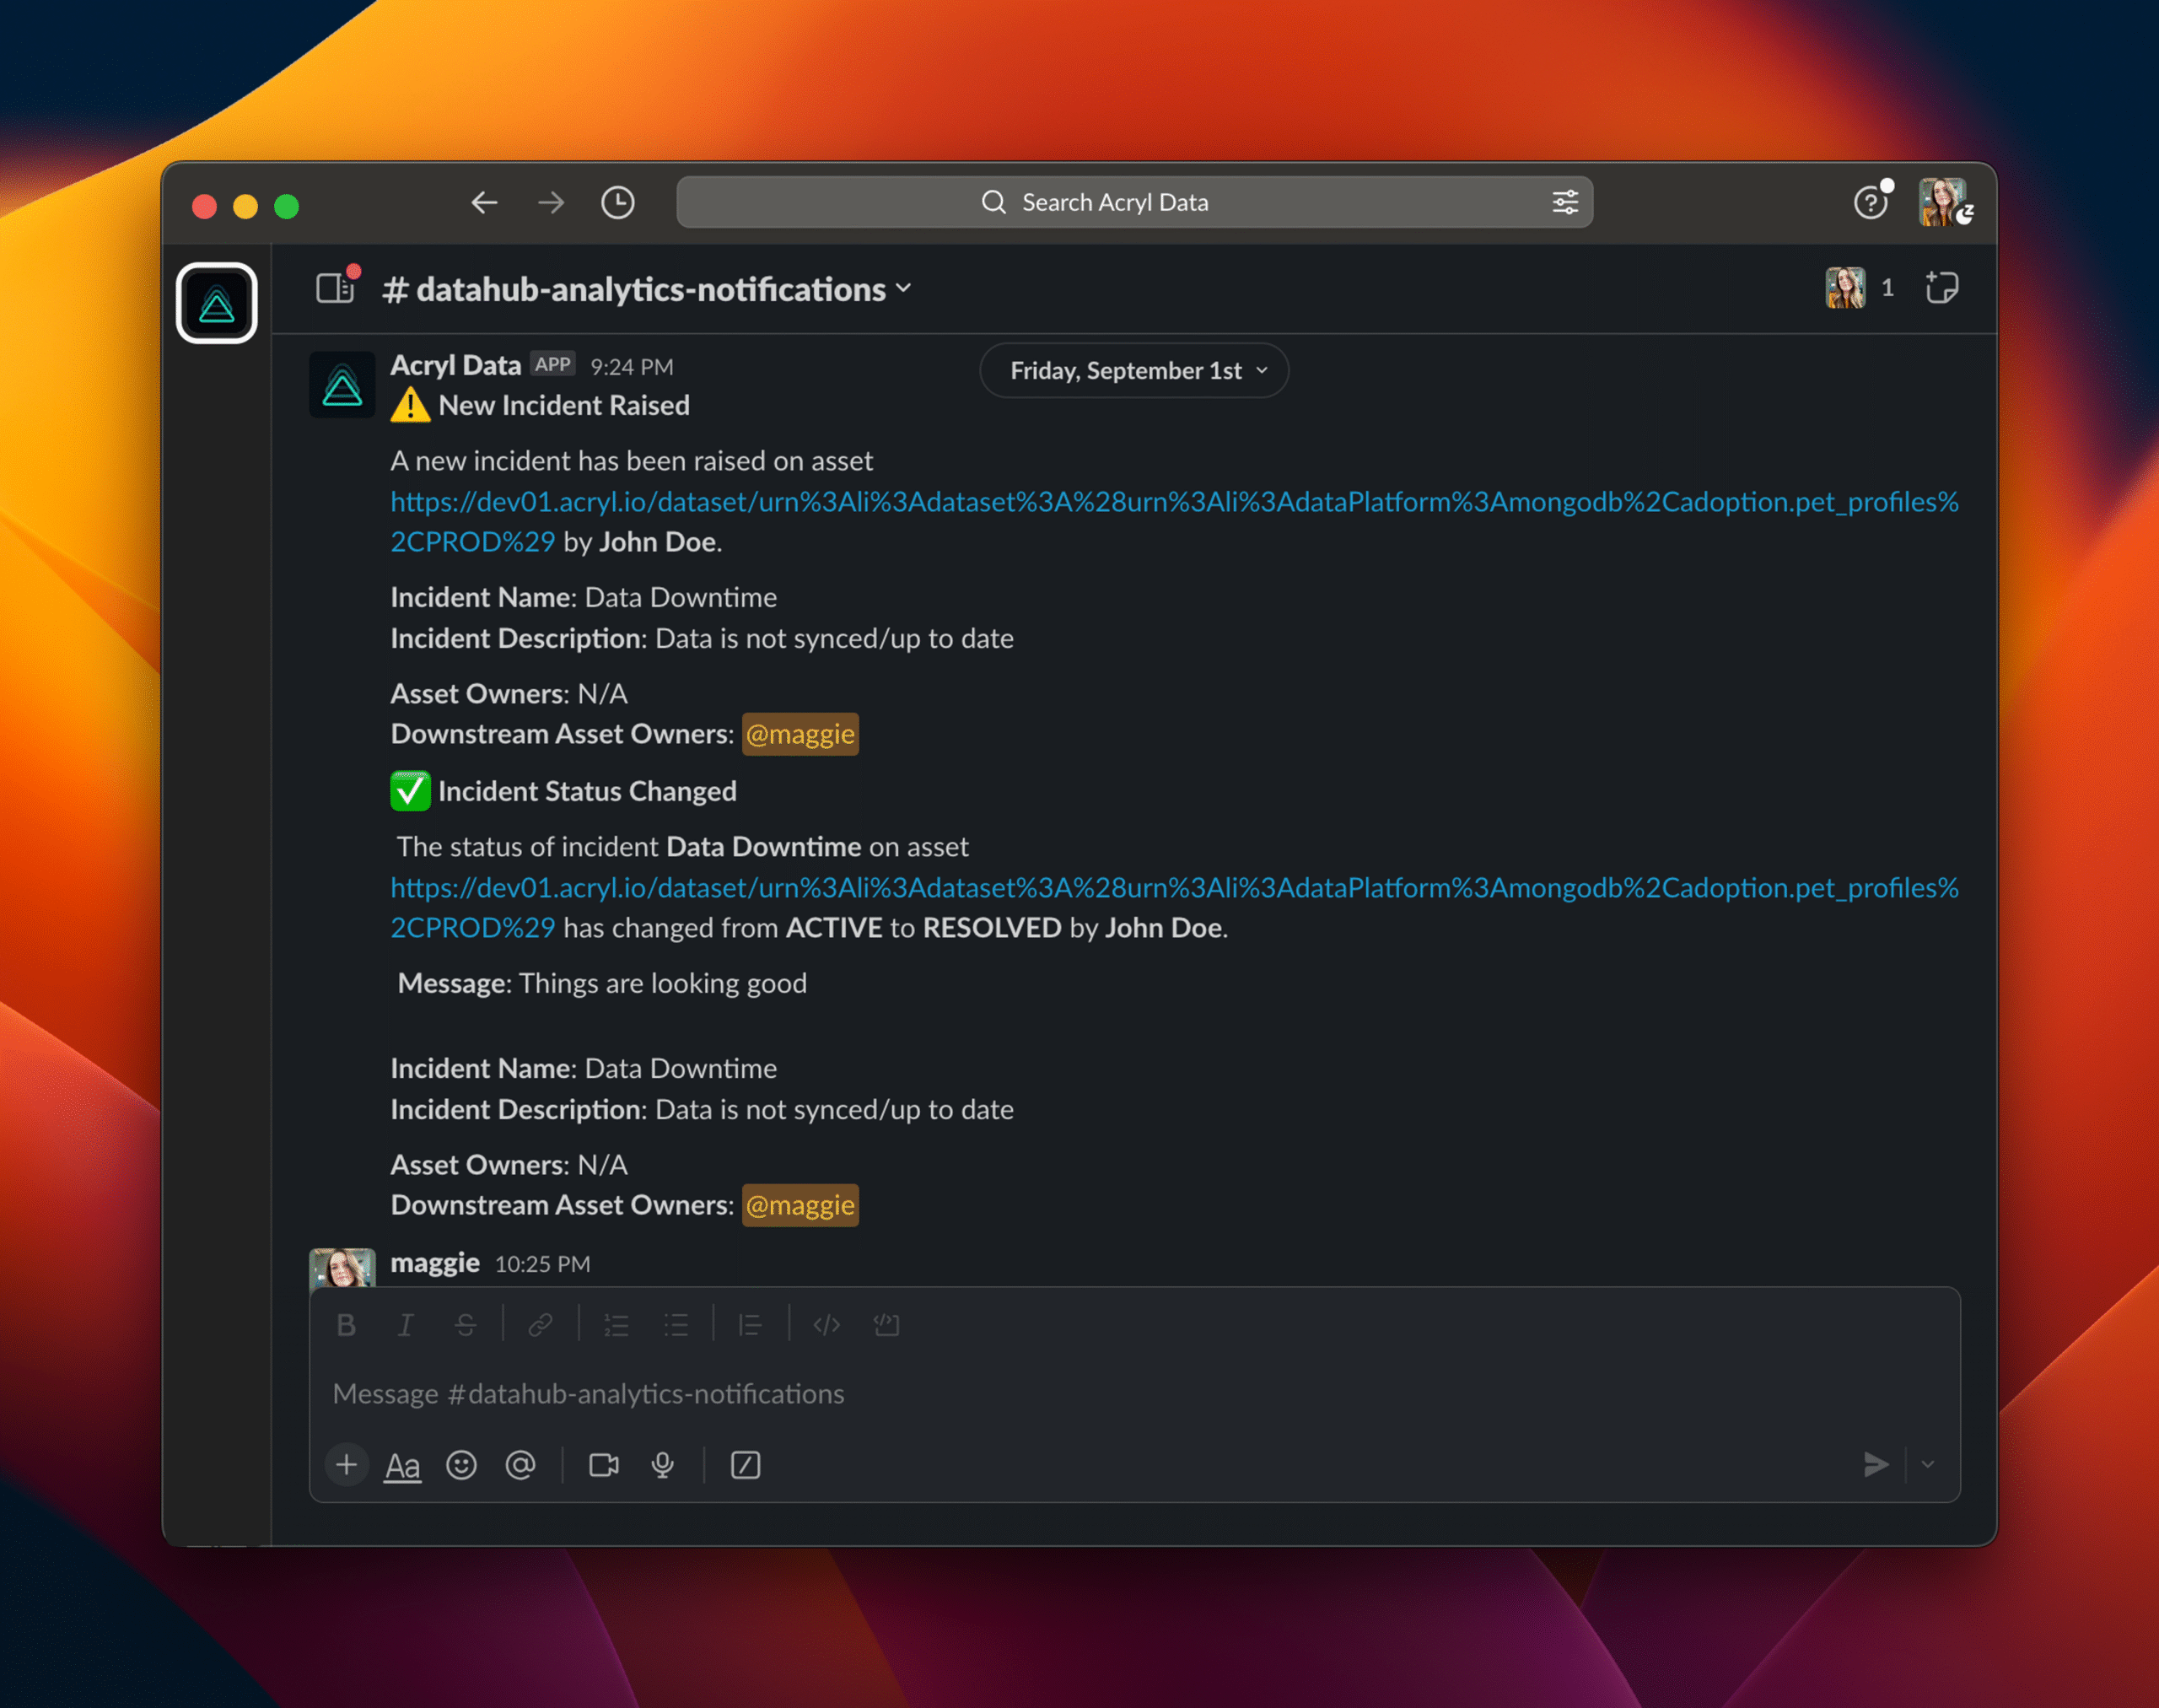
Task: Open slash shortcuts icon
Action: [746, 1465]
